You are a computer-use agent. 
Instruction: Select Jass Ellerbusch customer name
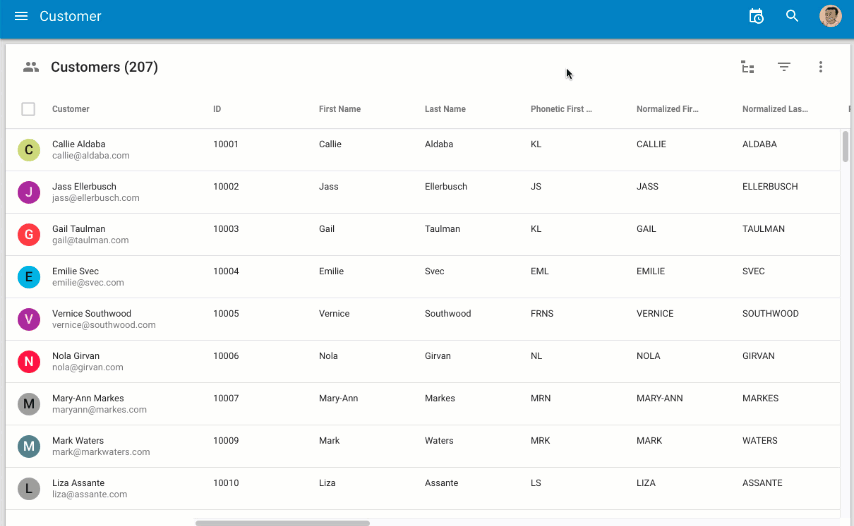[84, 186]
